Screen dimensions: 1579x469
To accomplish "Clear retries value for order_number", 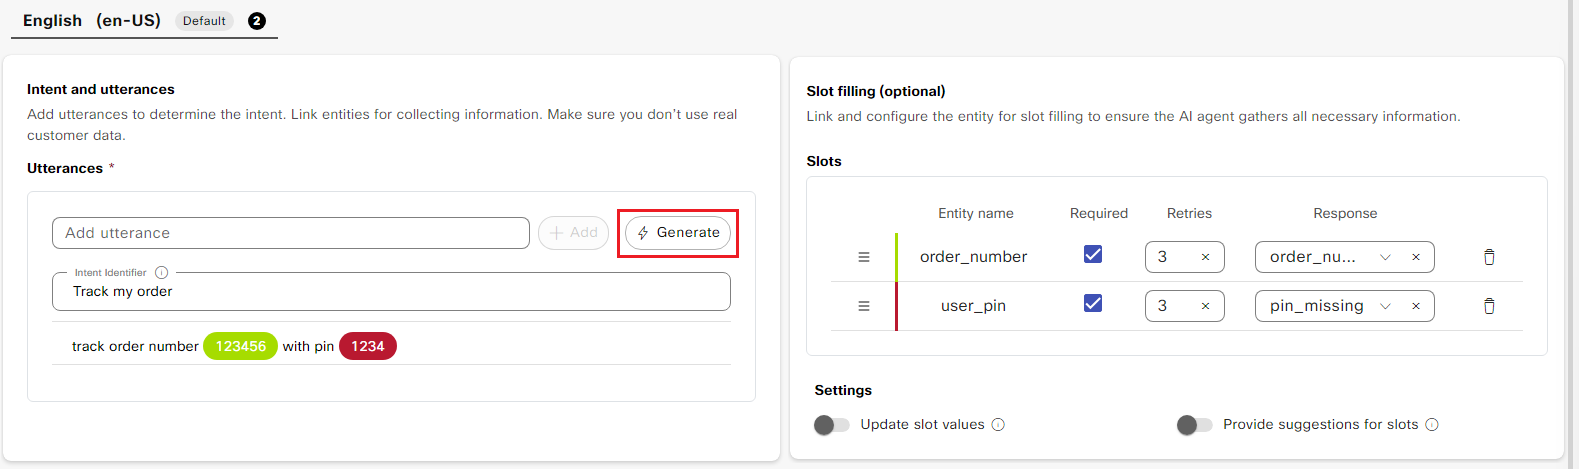I will tap(1205, 257).
